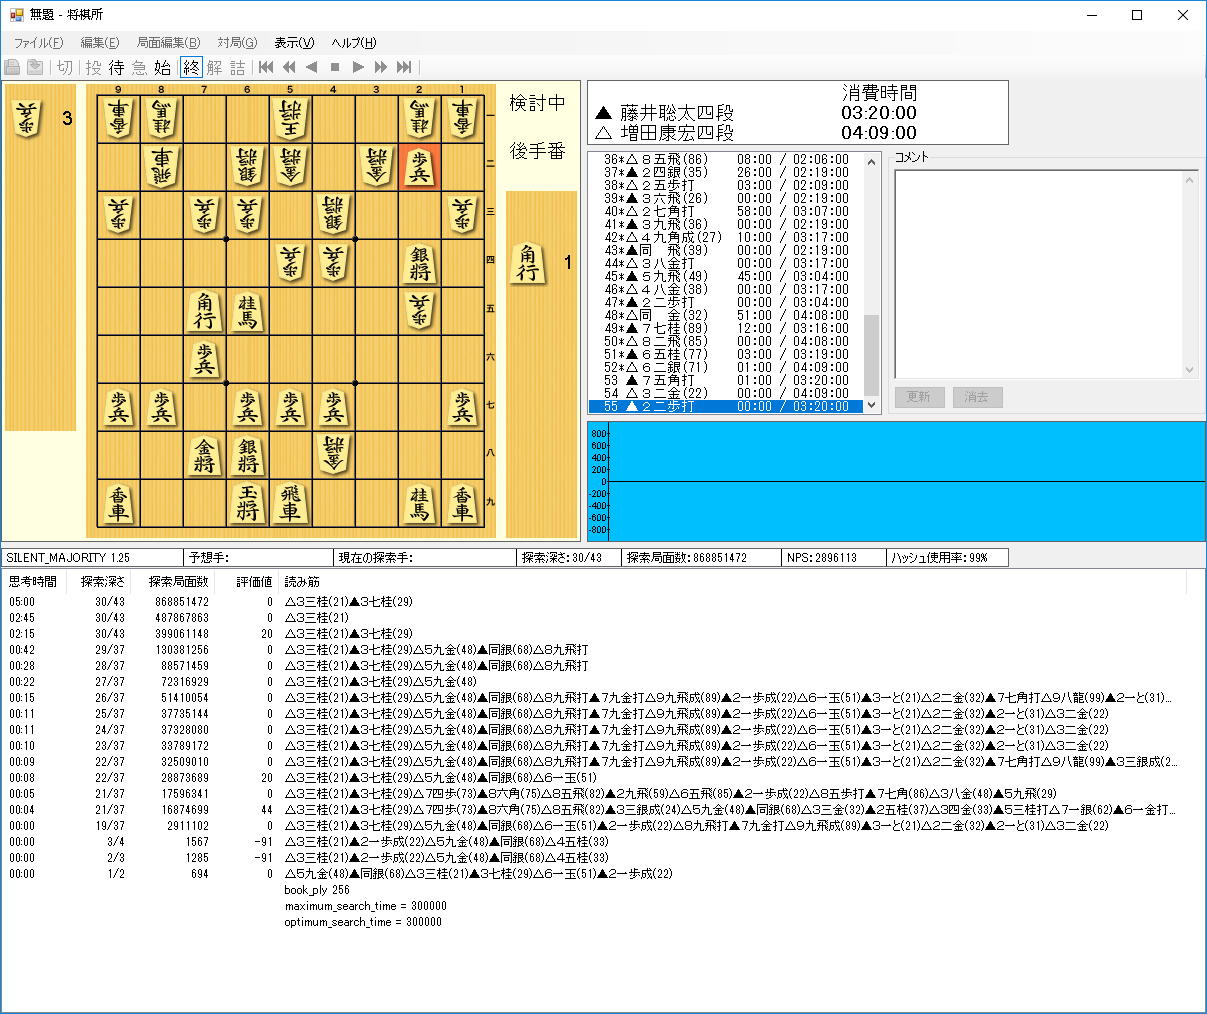Open the ファイル(F) menu
Screen dimensions: 1207x1014
(x=38, y=43)
